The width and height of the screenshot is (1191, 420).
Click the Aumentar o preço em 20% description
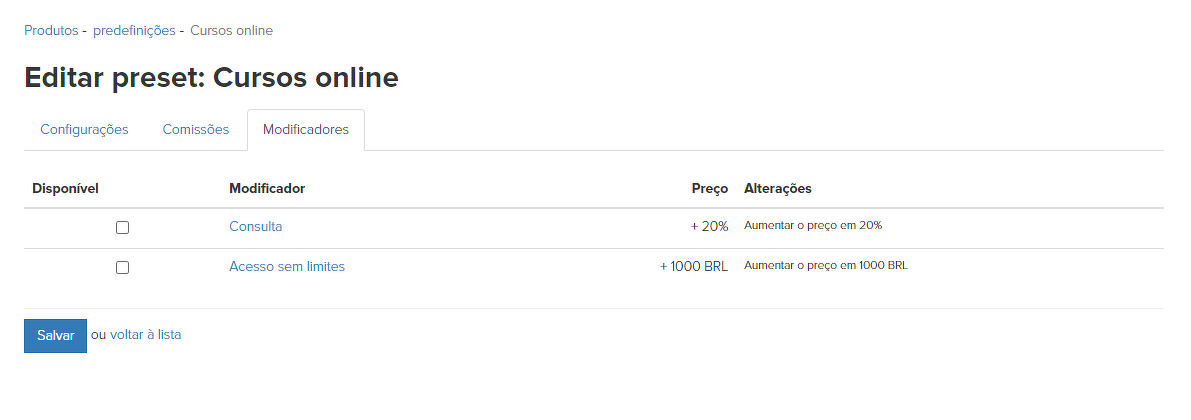(x=812, y=225)
